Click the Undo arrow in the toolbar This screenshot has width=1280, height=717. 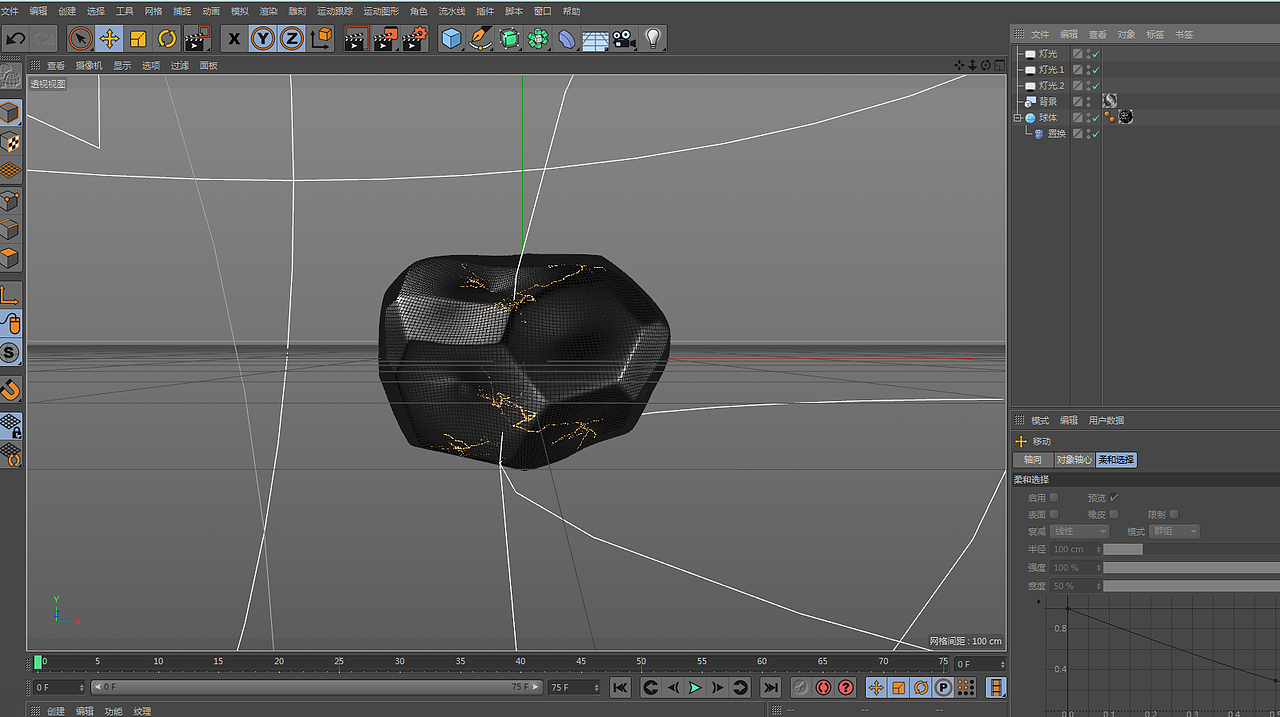[15, 39]
